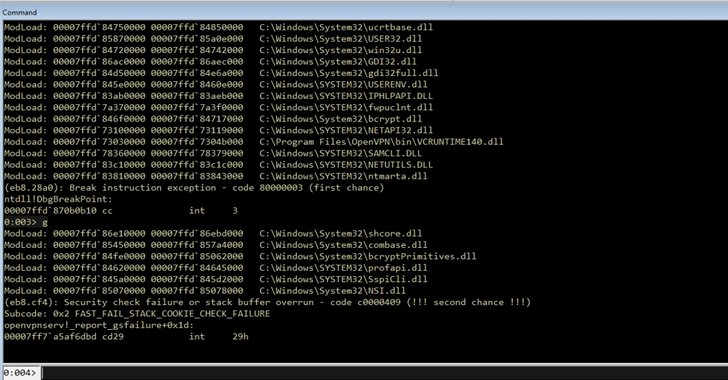Select the bcryptPrimitives.dll ModLoad line

tap(240, 256)
